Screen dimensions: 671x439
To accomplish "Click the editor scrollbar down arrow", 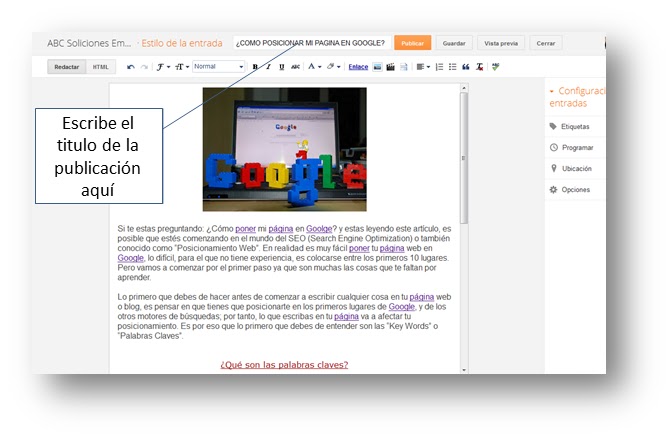I will (464, 370).
